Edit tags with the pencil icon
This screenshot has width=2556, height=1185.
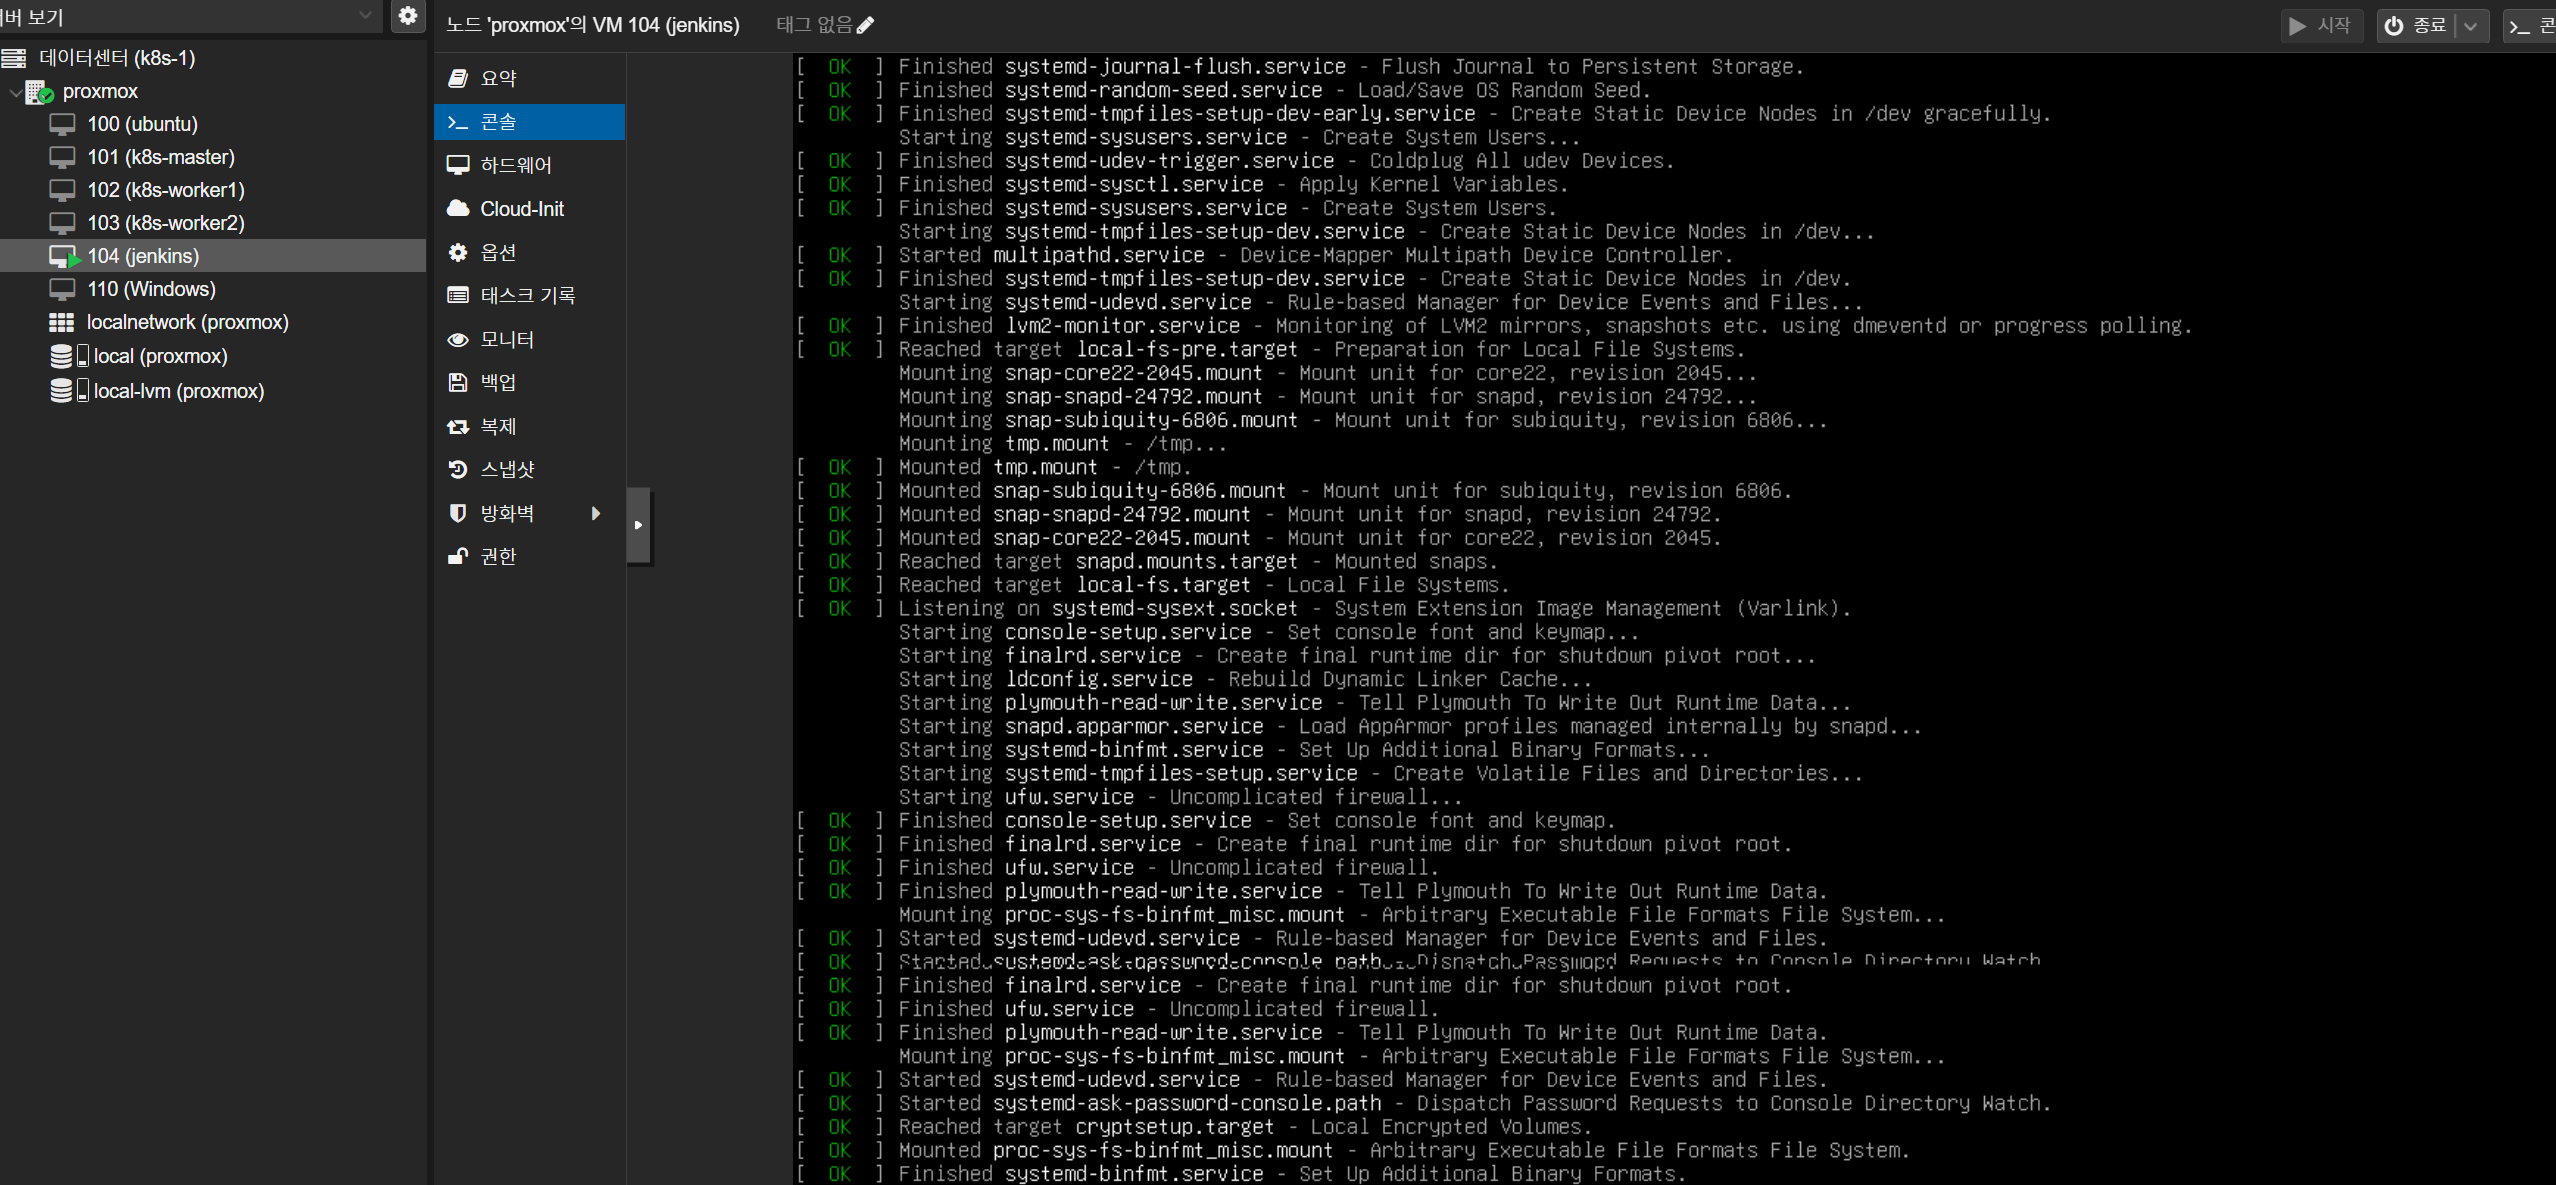coord(866,25)
